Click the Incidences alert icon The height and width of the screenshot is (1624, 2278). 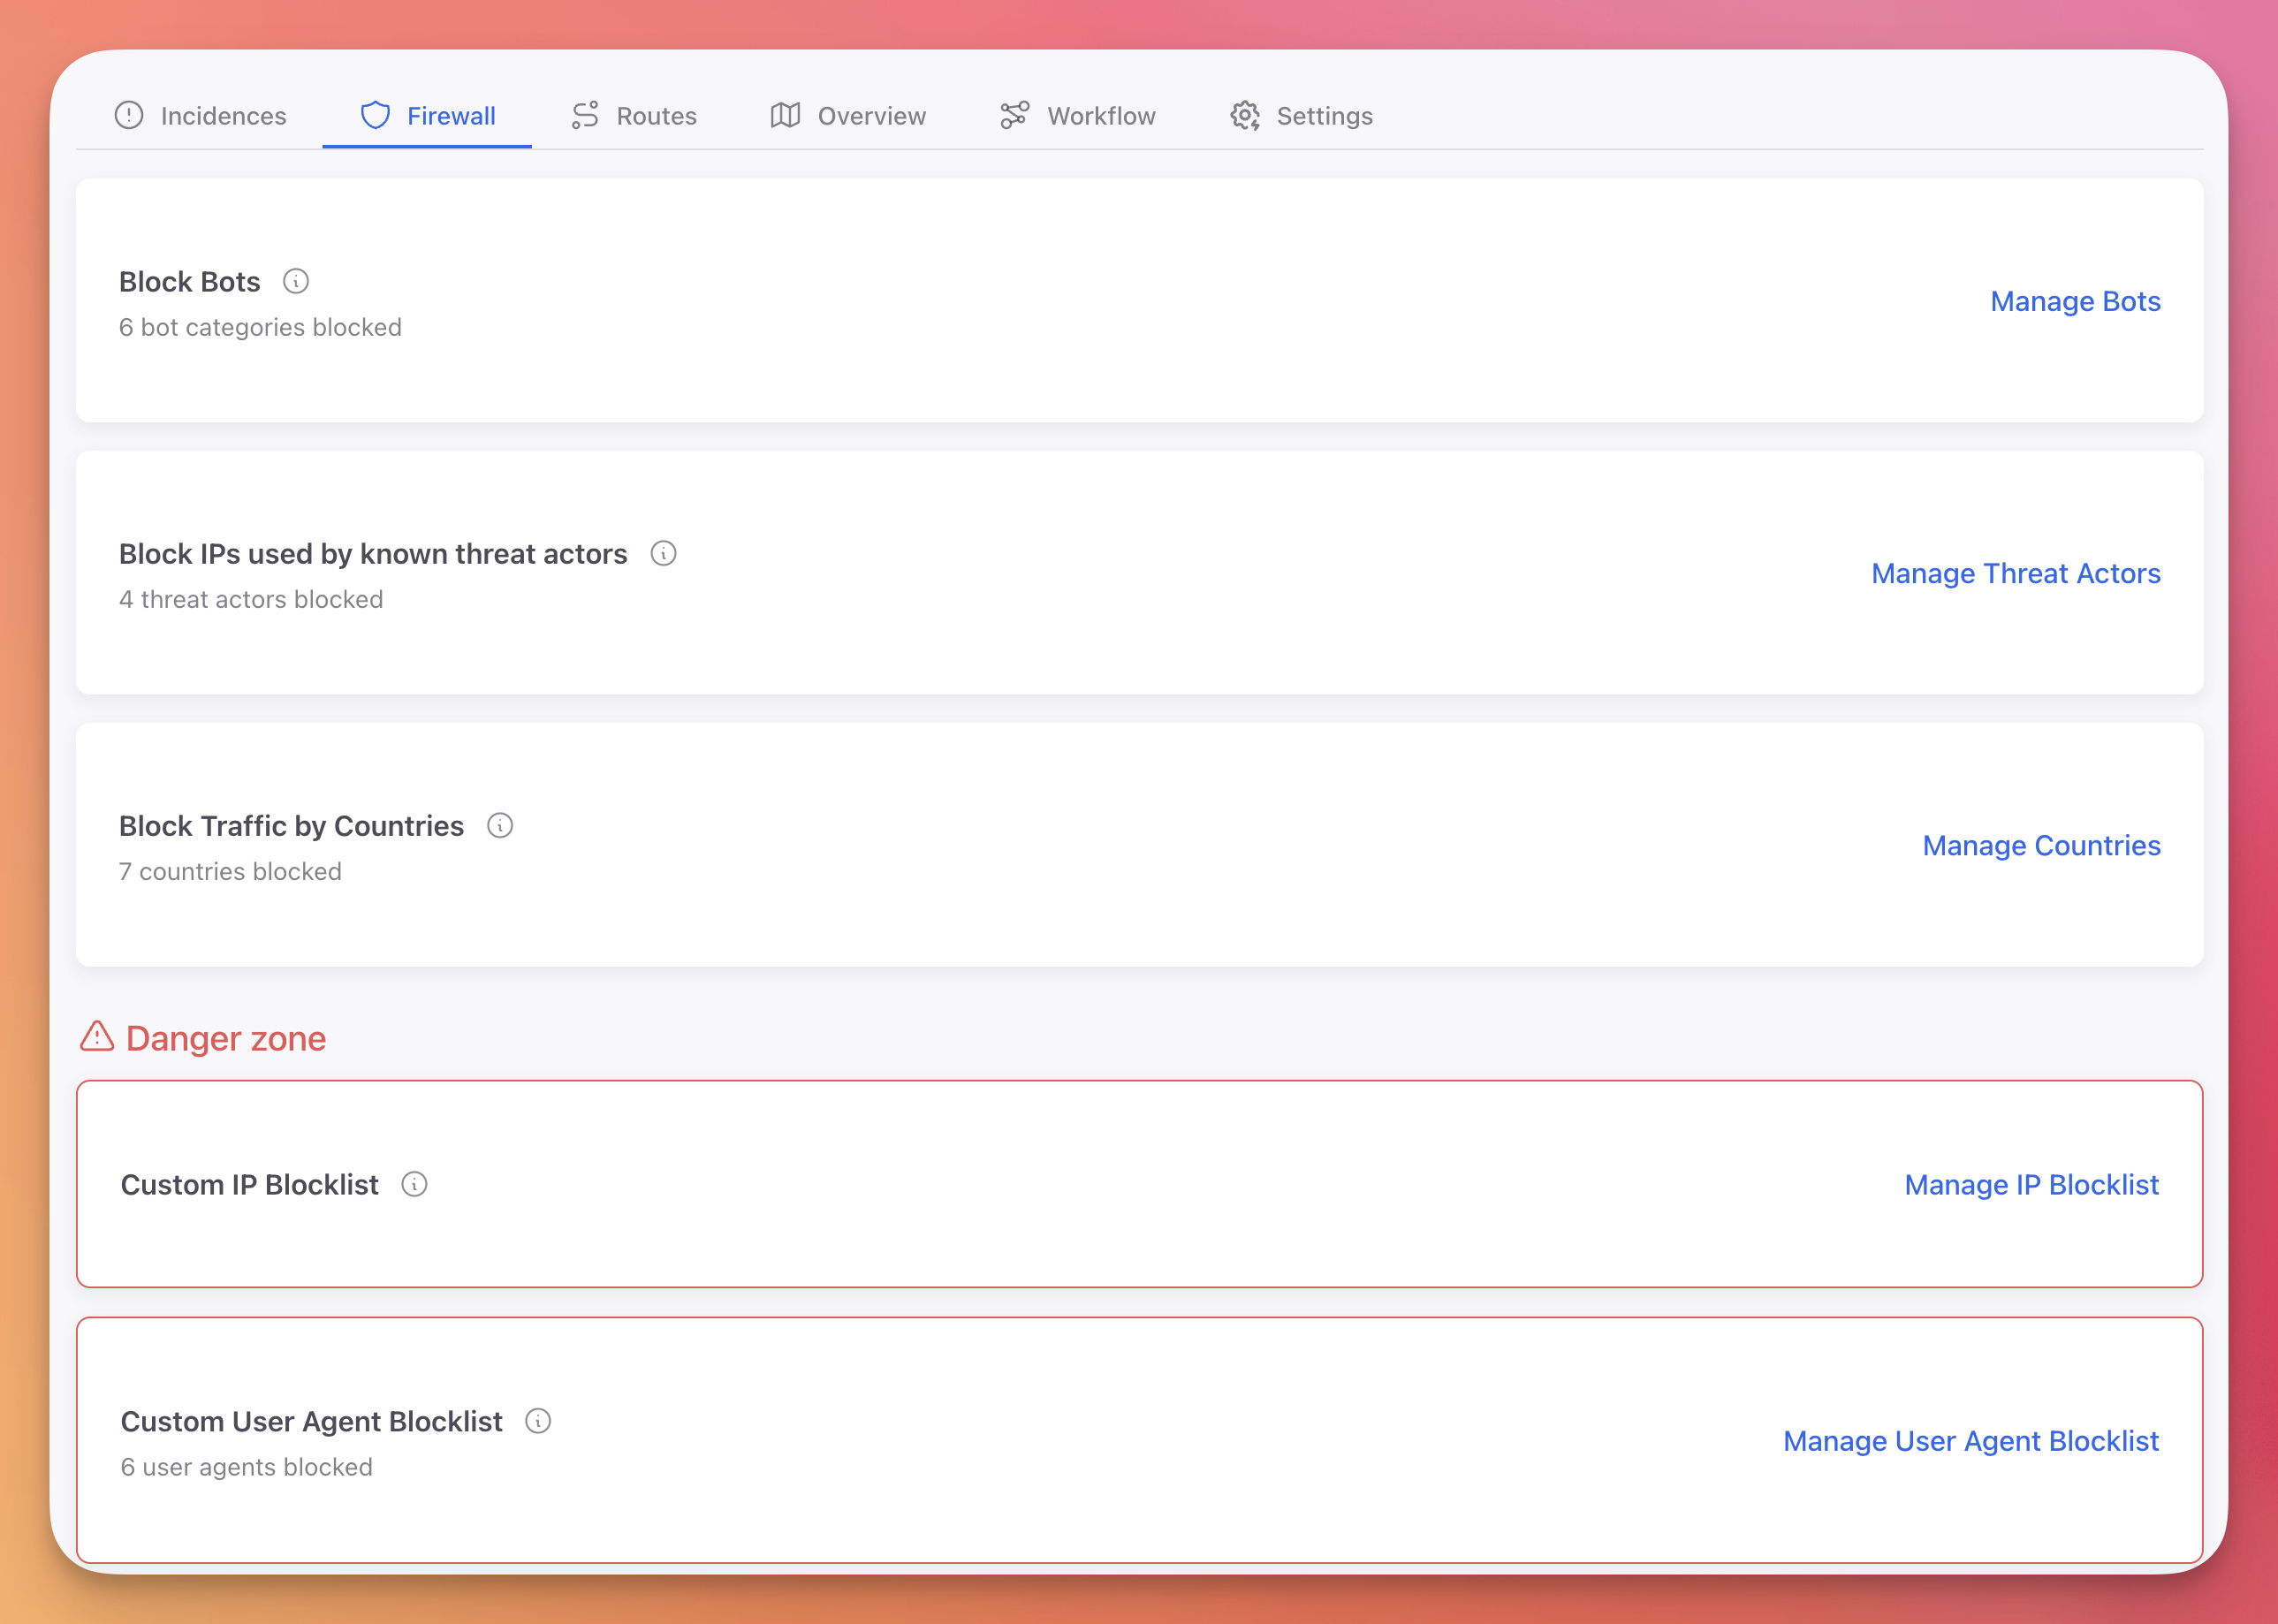tap(130, 116)
